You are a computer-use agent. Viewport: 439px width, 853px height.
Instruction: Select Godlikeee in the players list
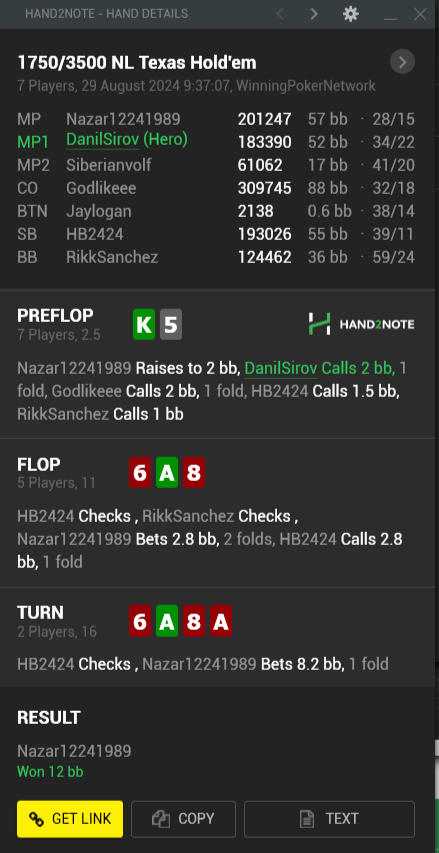point(101,188)
